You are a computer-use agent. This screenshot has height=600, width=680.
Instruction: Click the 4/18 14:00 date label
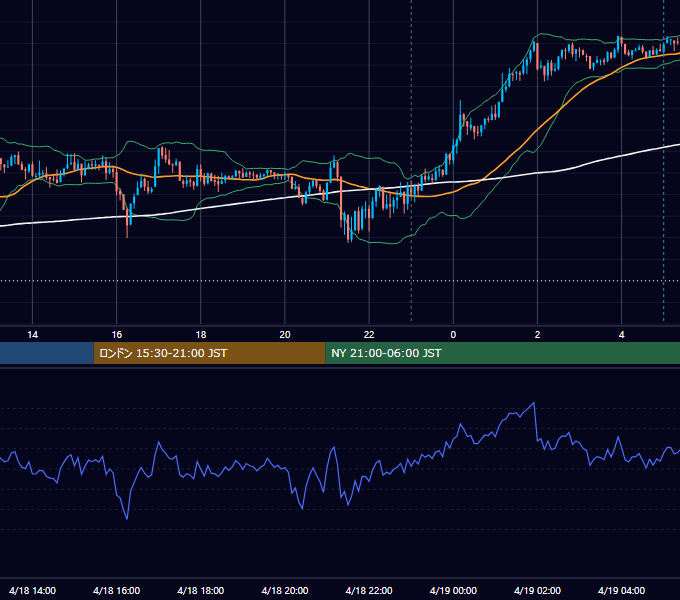click(x=33, y=590)
